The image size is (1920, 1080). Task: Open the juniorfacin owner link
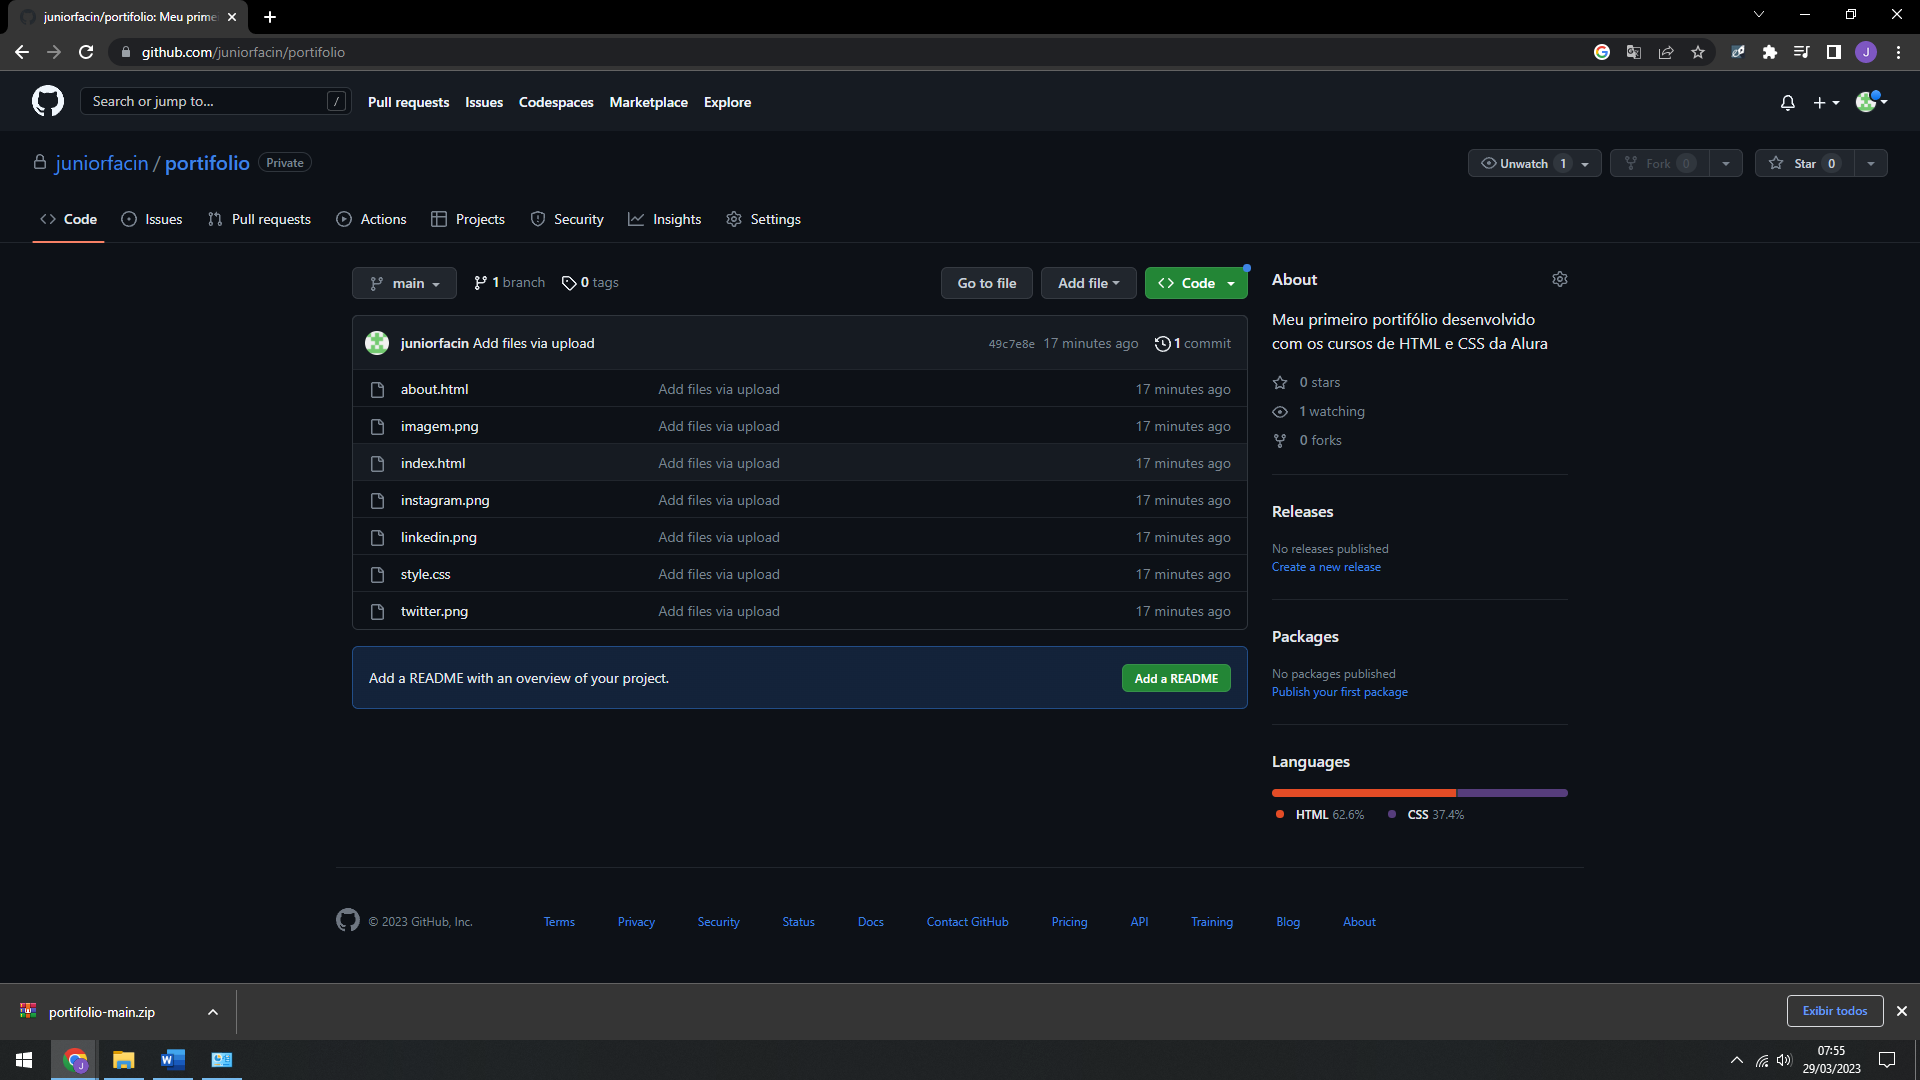pyautogui.click(x=102, y=163)
